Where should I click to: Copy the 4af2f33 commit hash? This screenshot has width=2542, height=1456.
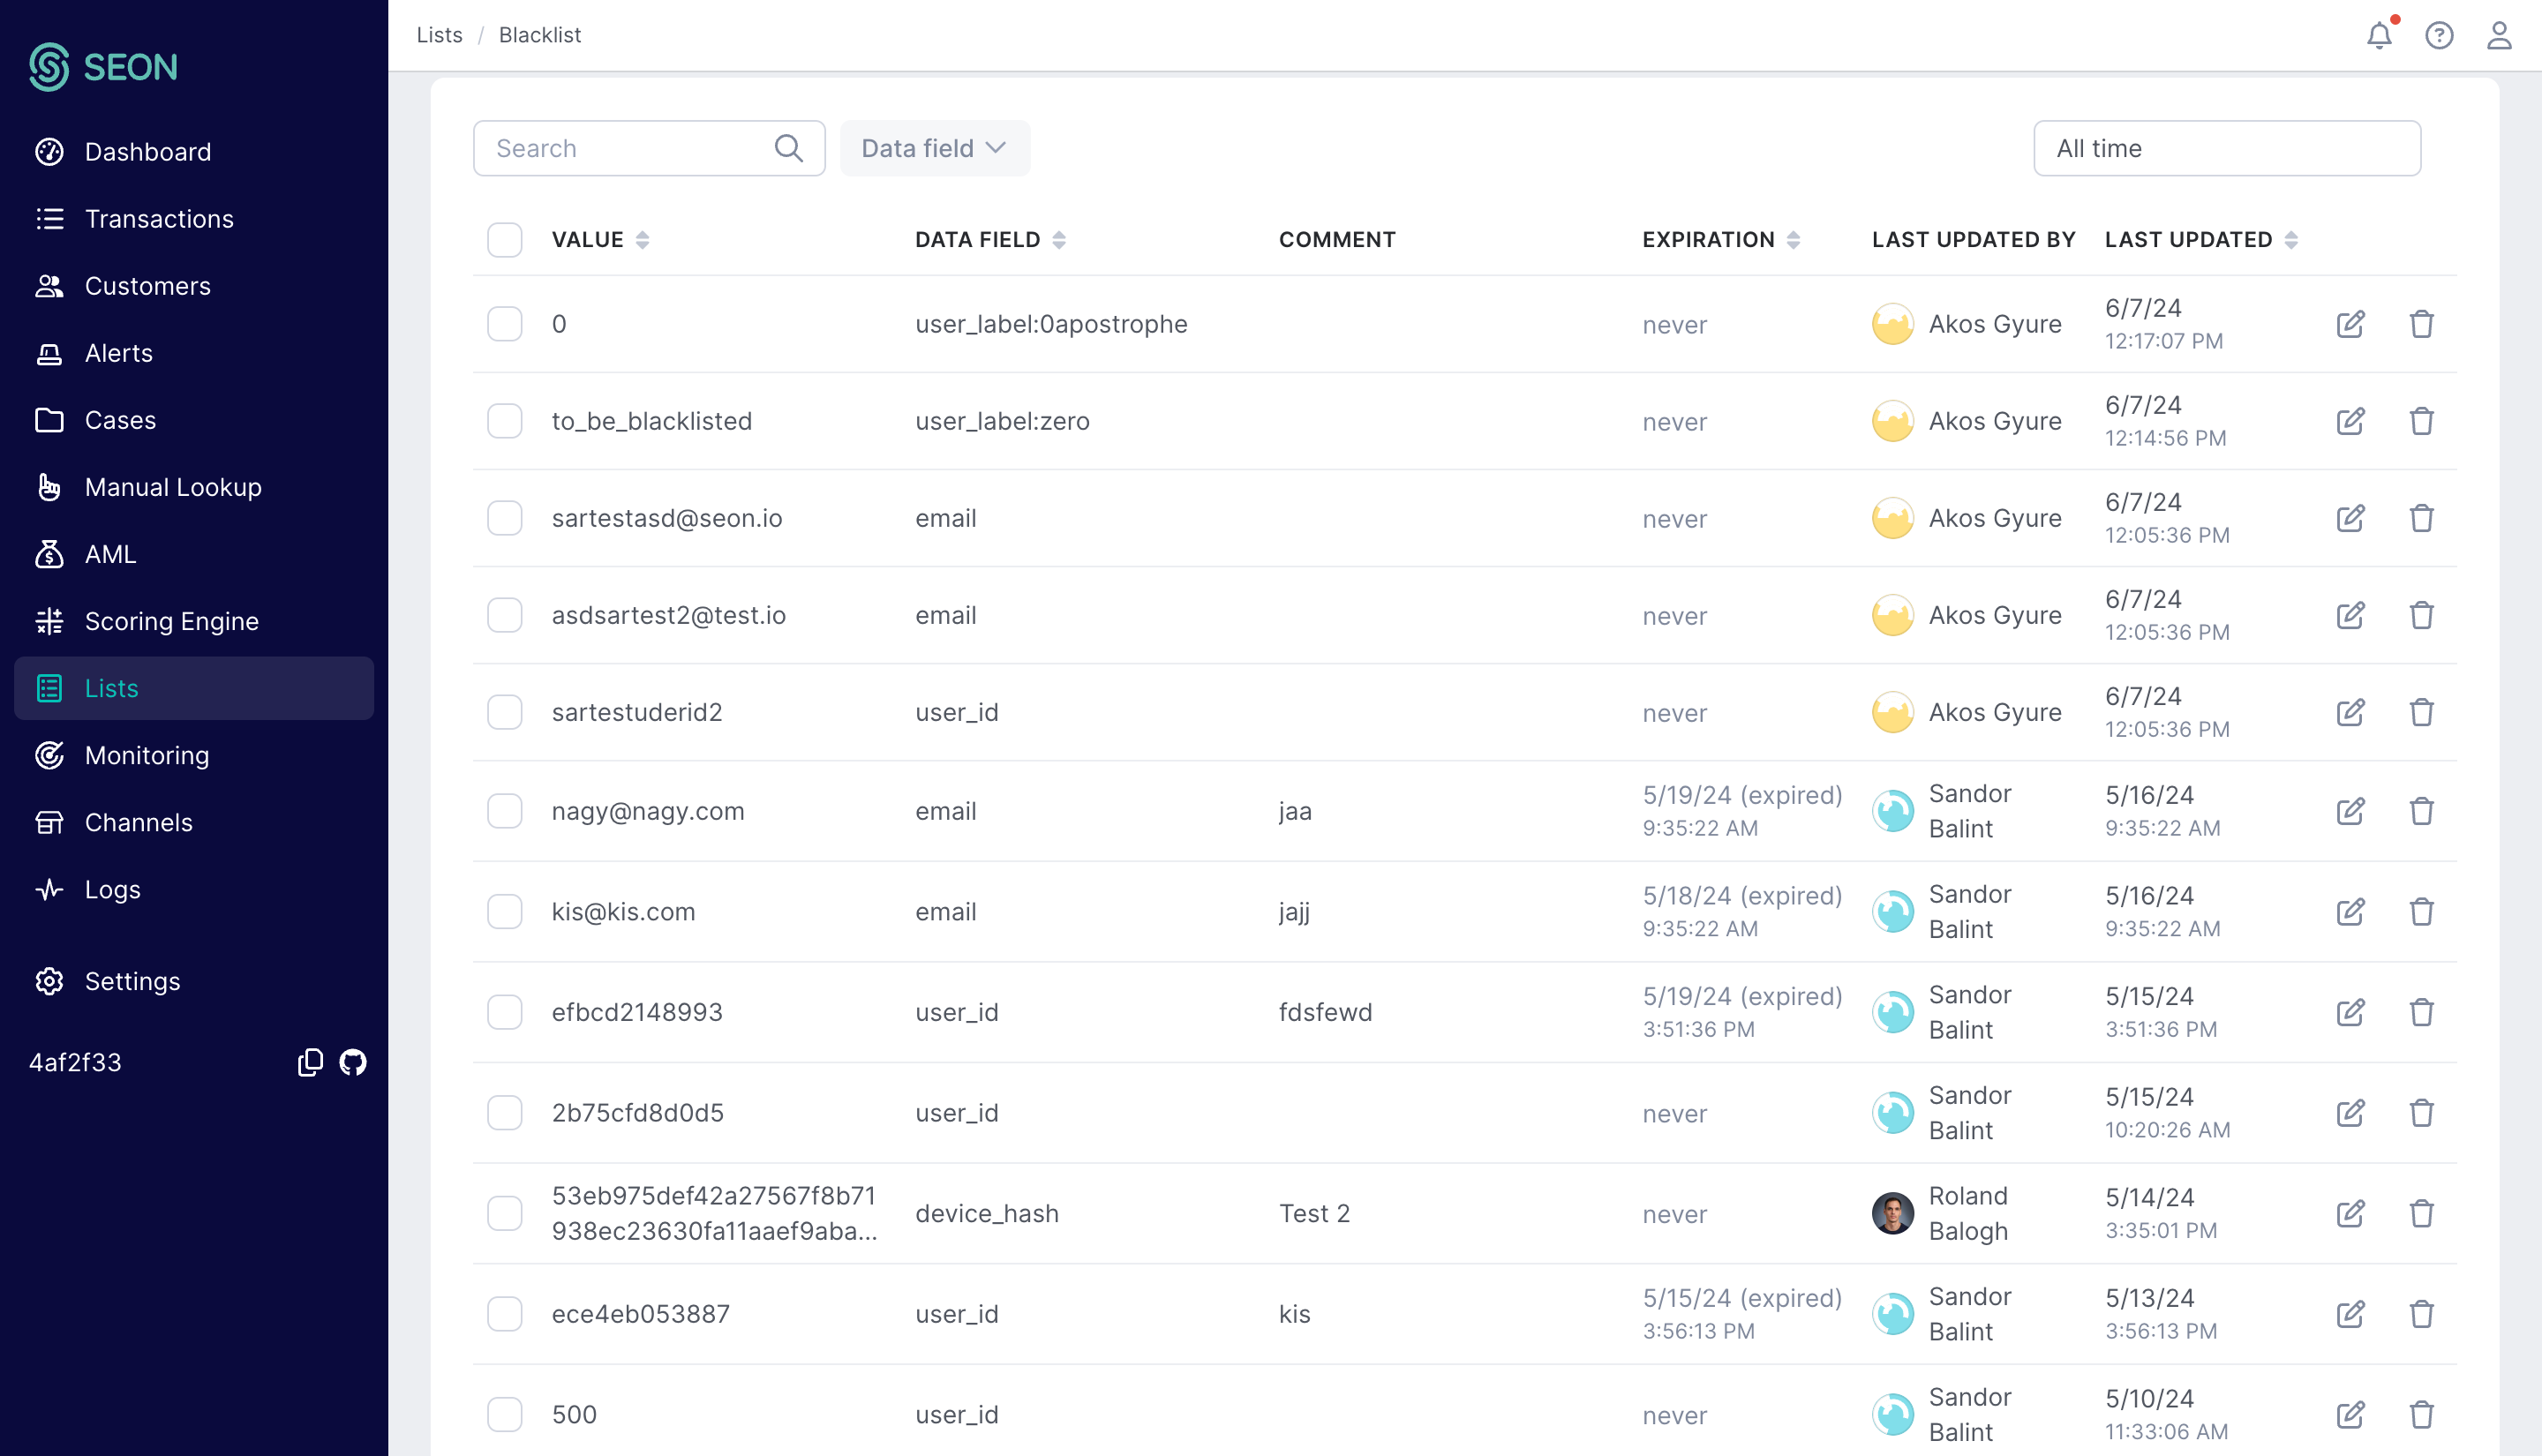pyautogui.click(x=310, y=1062)
